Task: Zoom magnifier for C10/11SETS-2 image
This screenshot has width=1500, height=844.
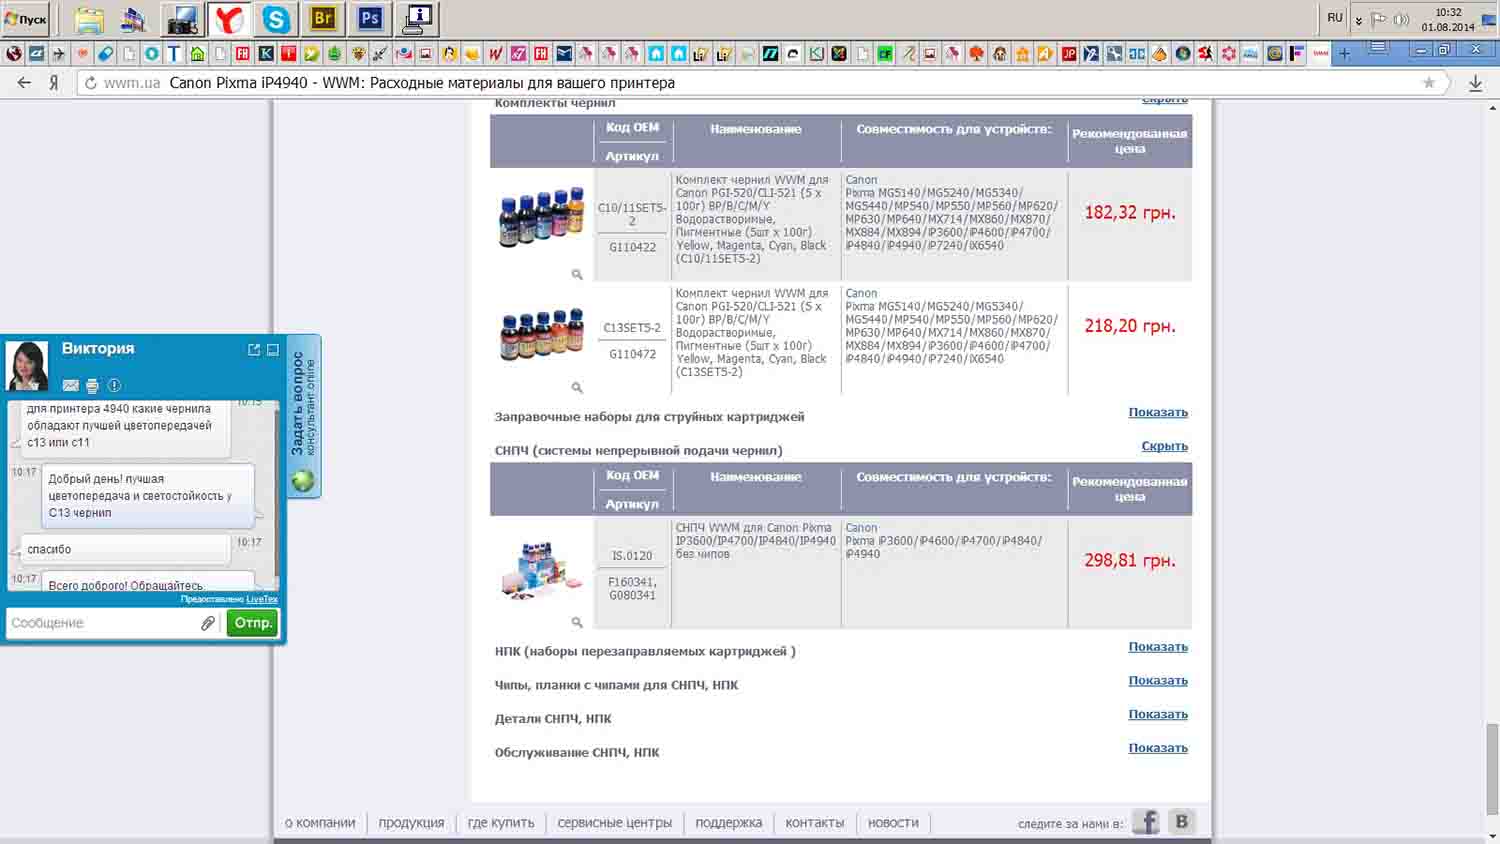Action: point(577,274)
